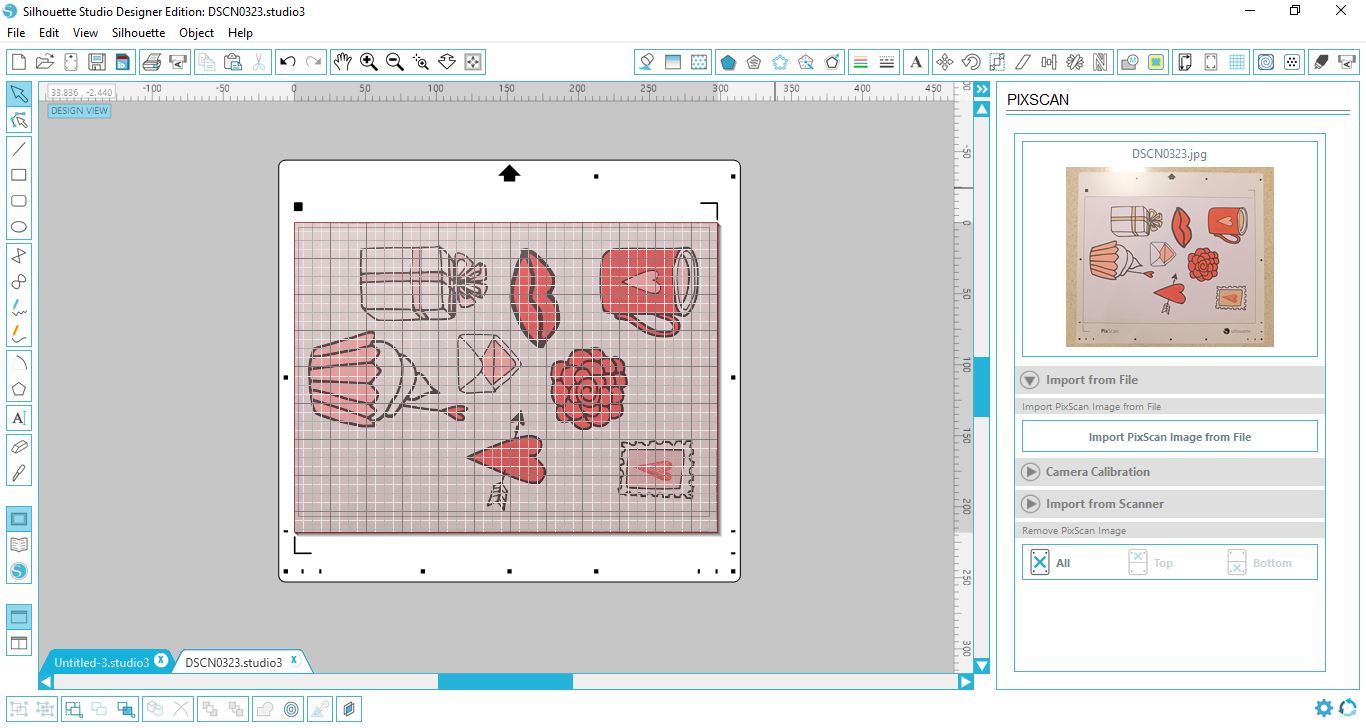The width and height of the screenshot is (1366, 728).
Task: Select the Zoom In magnifier tool
Action: click(368, 61)
